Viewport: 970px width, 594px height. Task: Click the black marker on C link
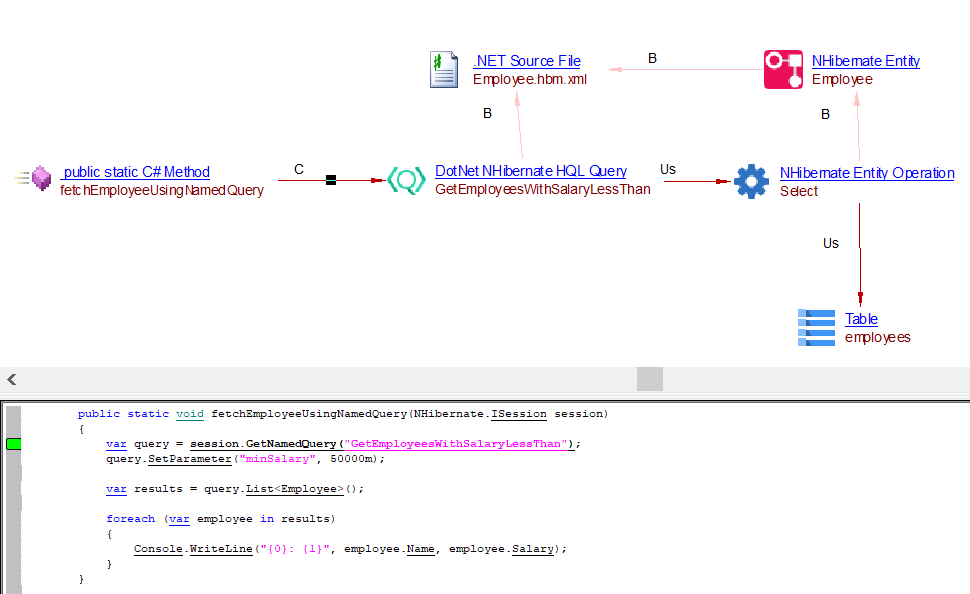coord(331,180)
